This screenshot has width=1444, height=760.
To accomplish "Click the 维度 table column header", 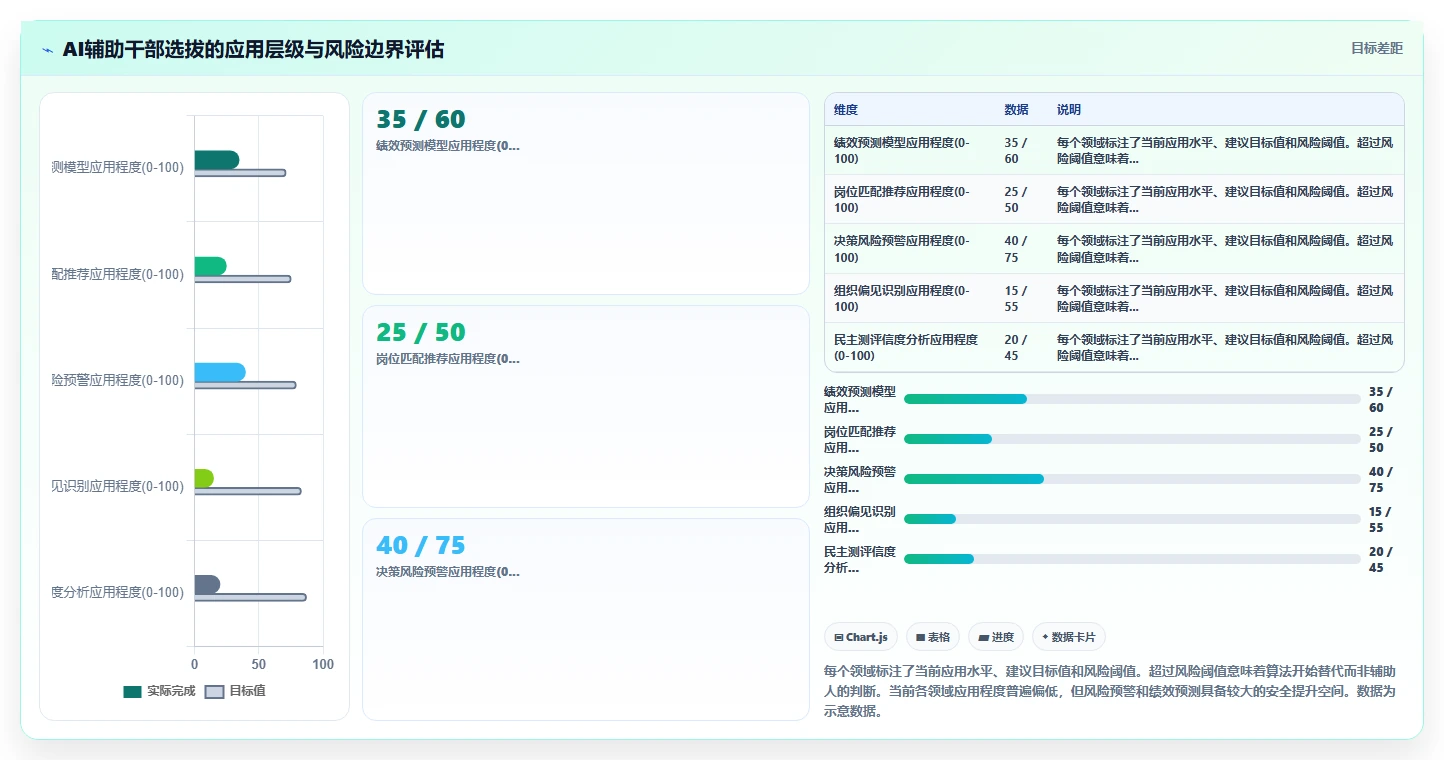I will coord(846,110).
